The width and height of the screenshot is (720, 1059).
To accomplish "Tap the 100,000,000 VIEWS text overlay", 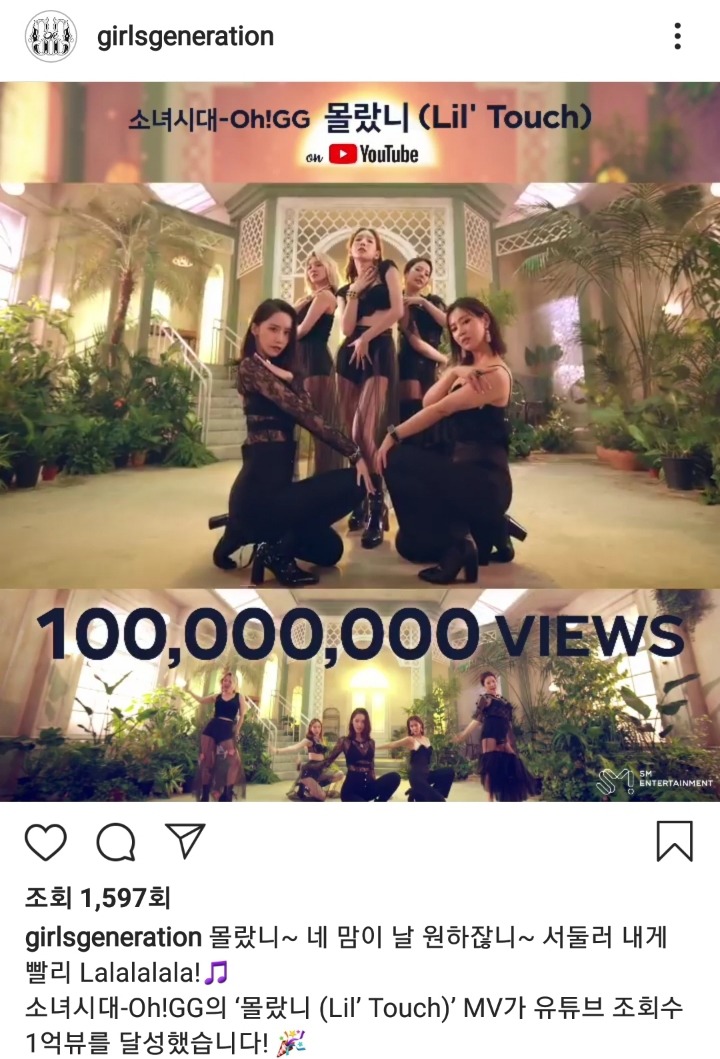I will (x=360, y=635).
